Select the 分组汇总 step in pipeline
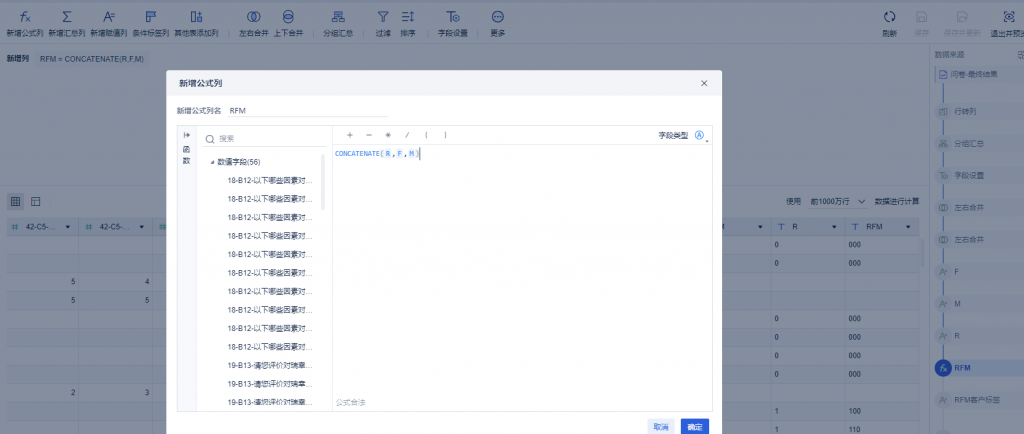Image resolution: width=1024 pixels, height=434 pixels. (969, 144)
